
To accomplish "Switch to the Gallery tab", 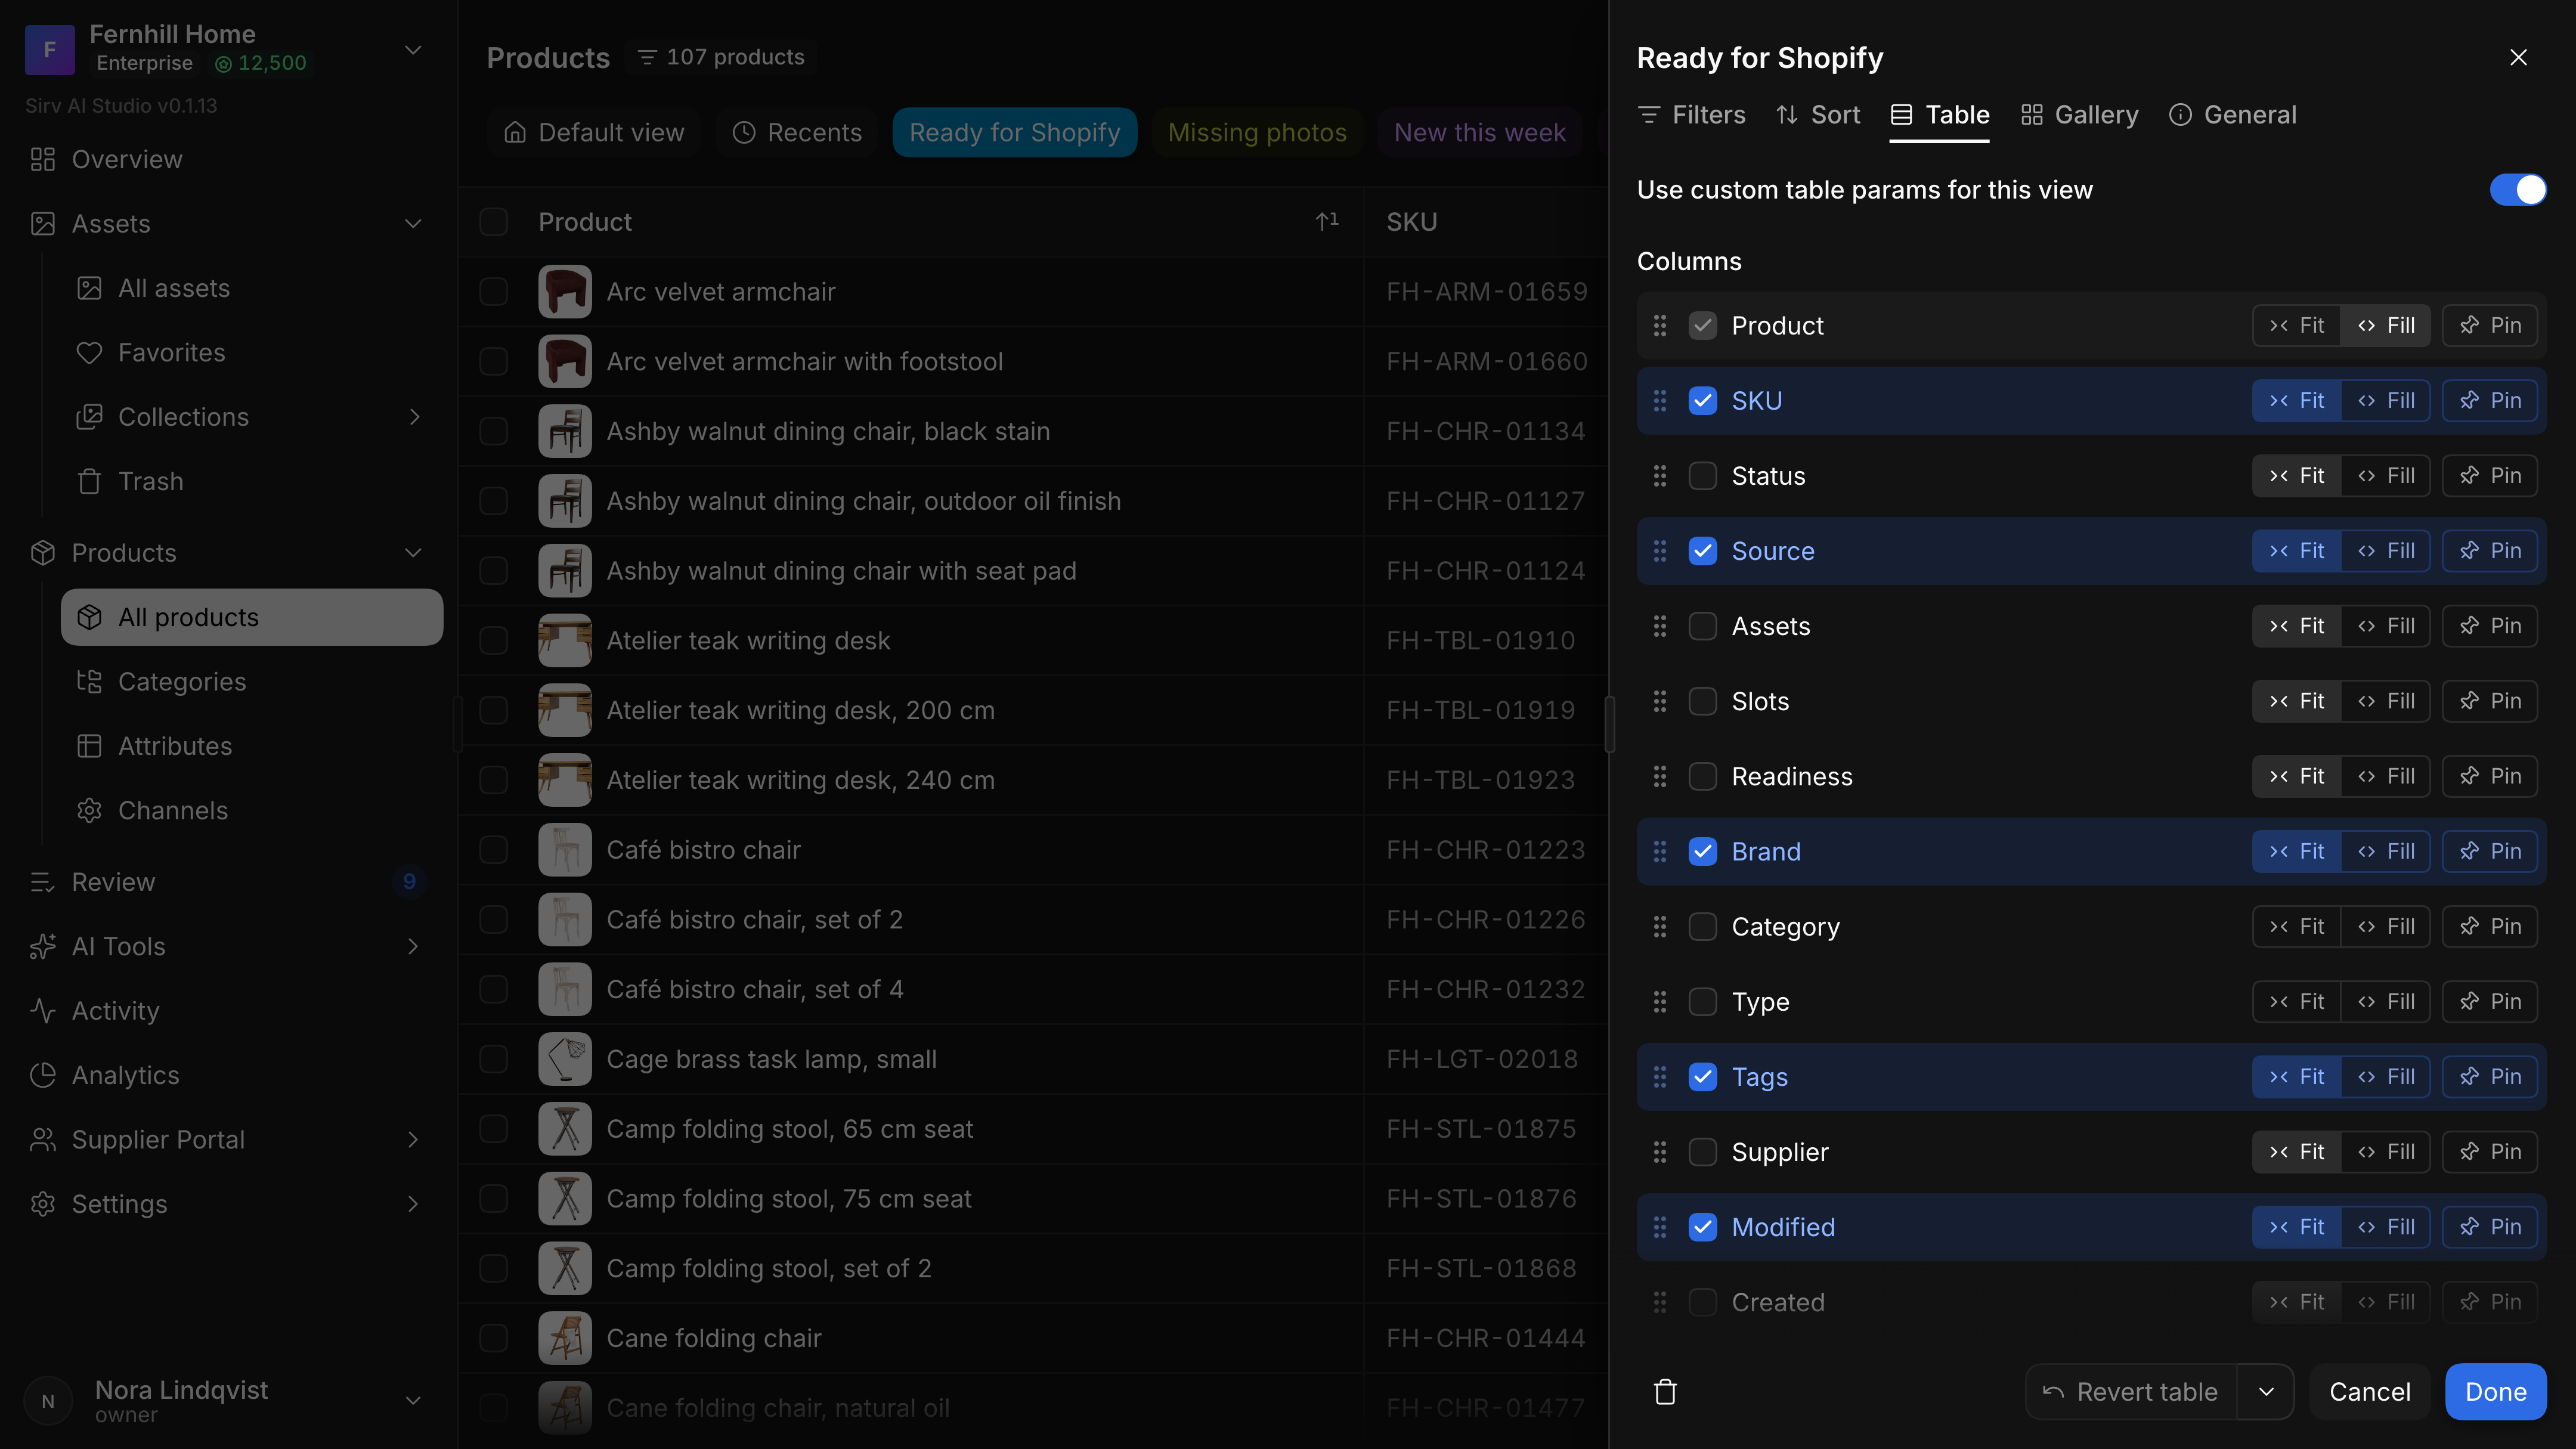I will 2079,115.
